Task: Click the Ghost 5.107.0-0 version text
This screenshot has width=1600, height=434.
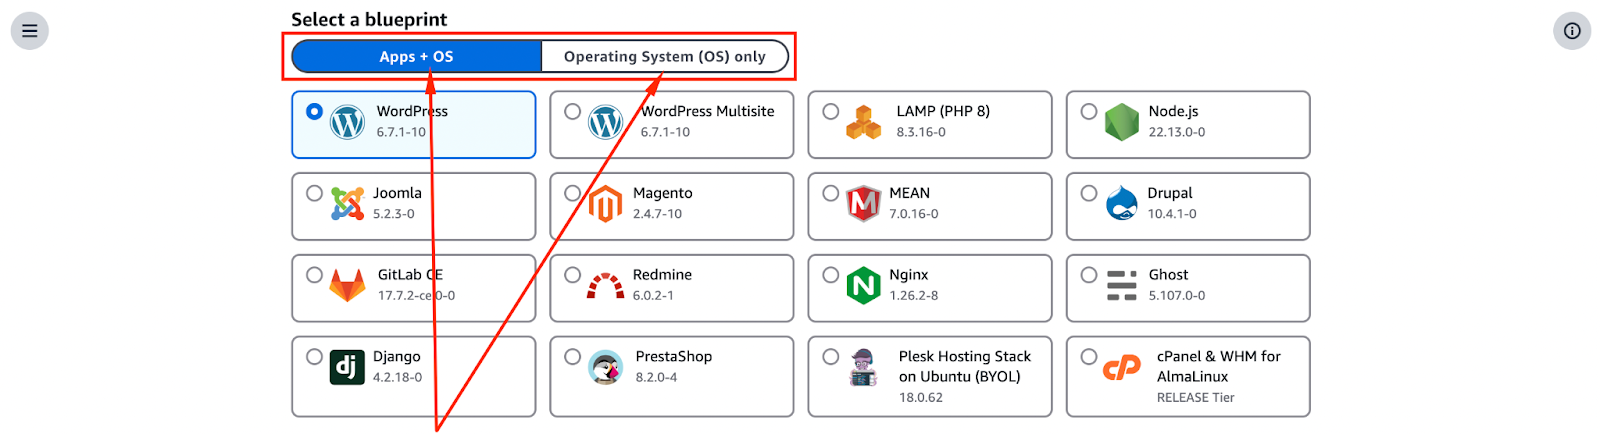Action: click(1177, 296)
